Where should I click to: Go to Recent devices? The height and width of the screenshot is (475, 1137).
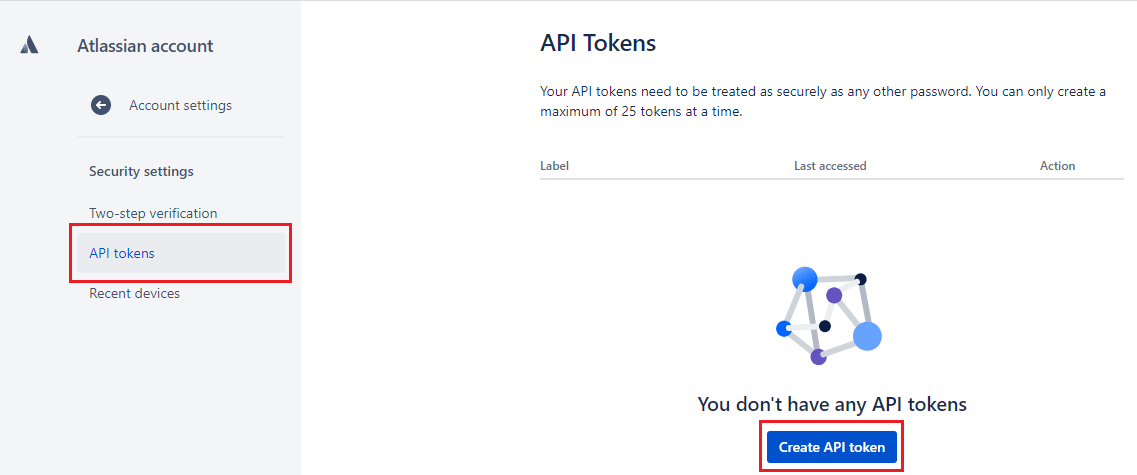[134, 294]
